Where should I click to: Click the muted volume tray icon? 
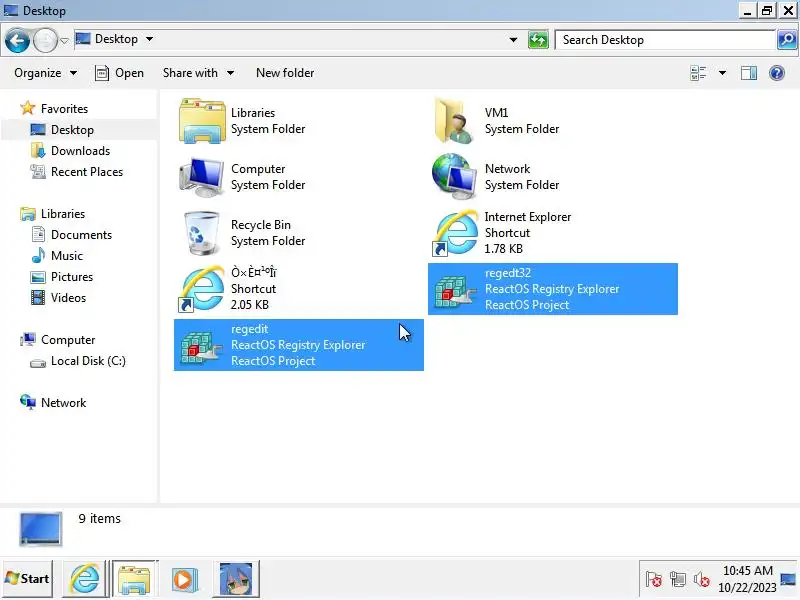click(x=702, y=580)
